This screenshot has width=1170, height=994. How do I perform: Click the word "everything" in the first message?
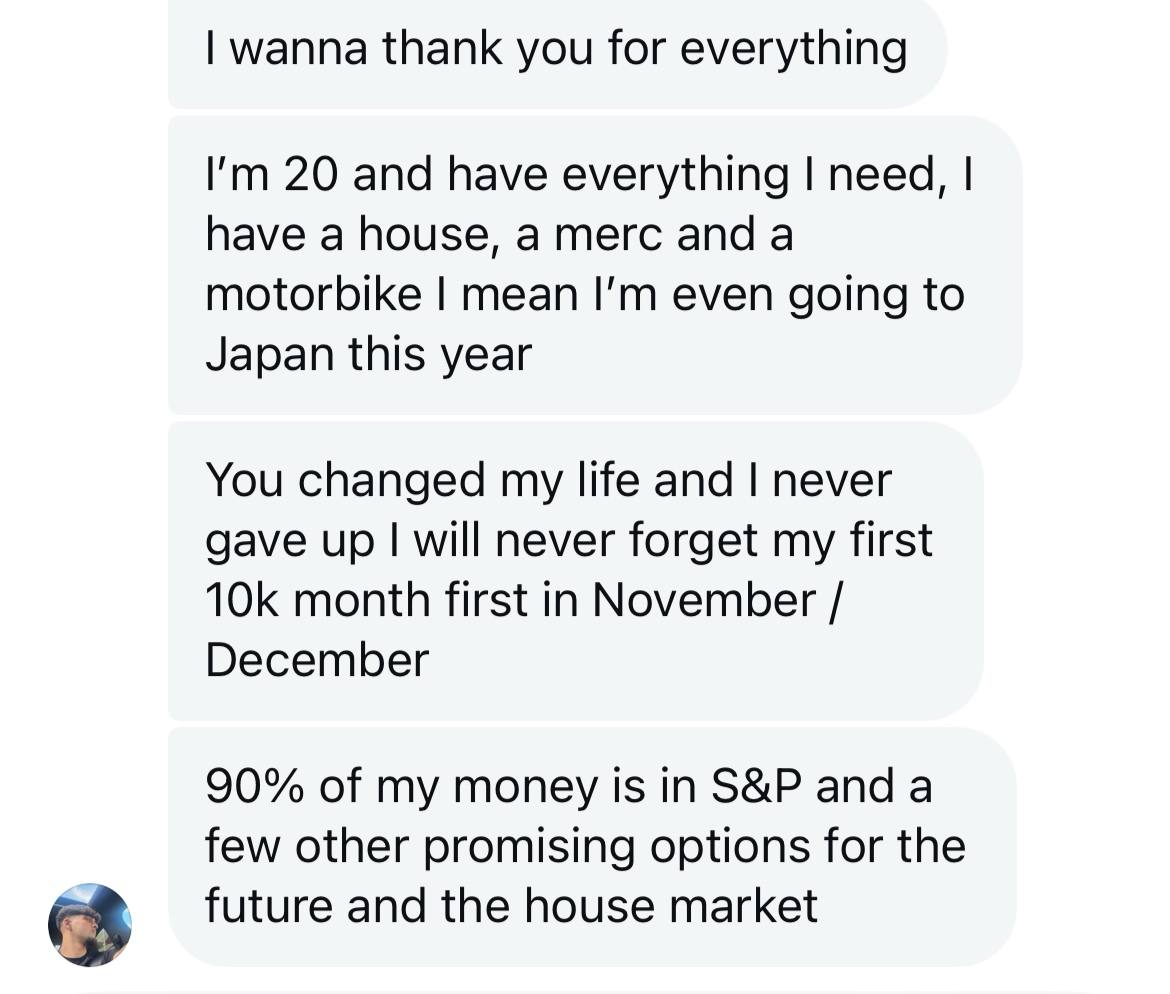click(794, 50)
